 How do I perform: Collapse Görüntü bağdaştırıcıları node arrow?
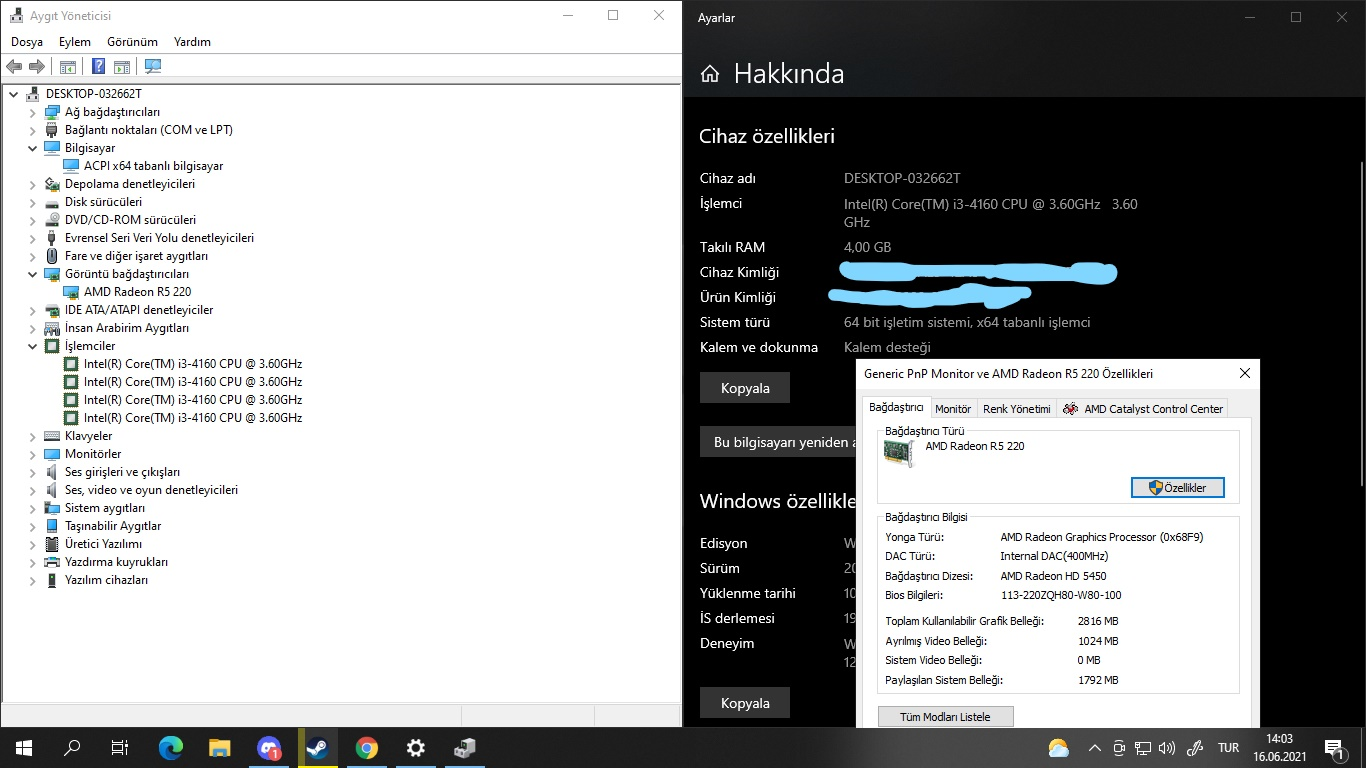(32, 274)
